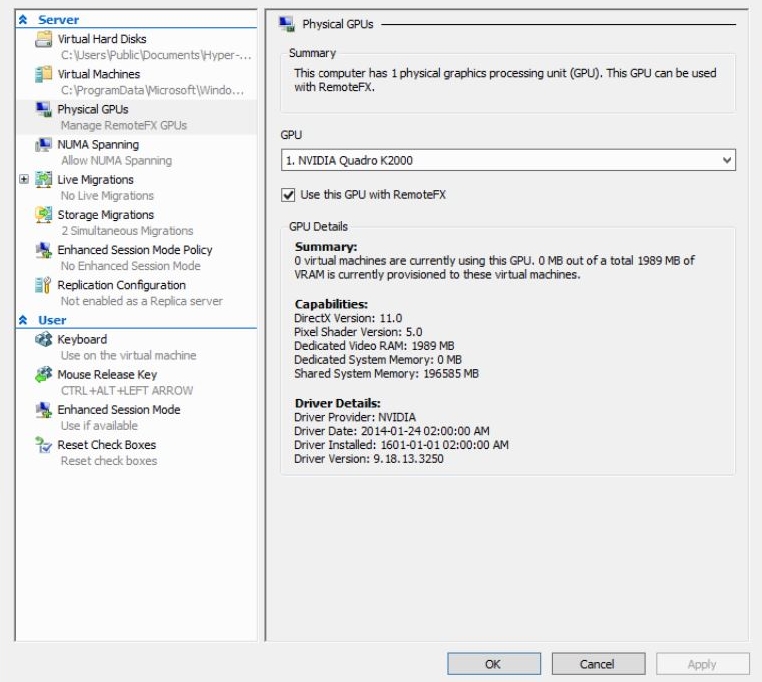Click 'Manage RemoteFX GPUs' subtitle
762x682 pixels.
click(x=124, y=125)
